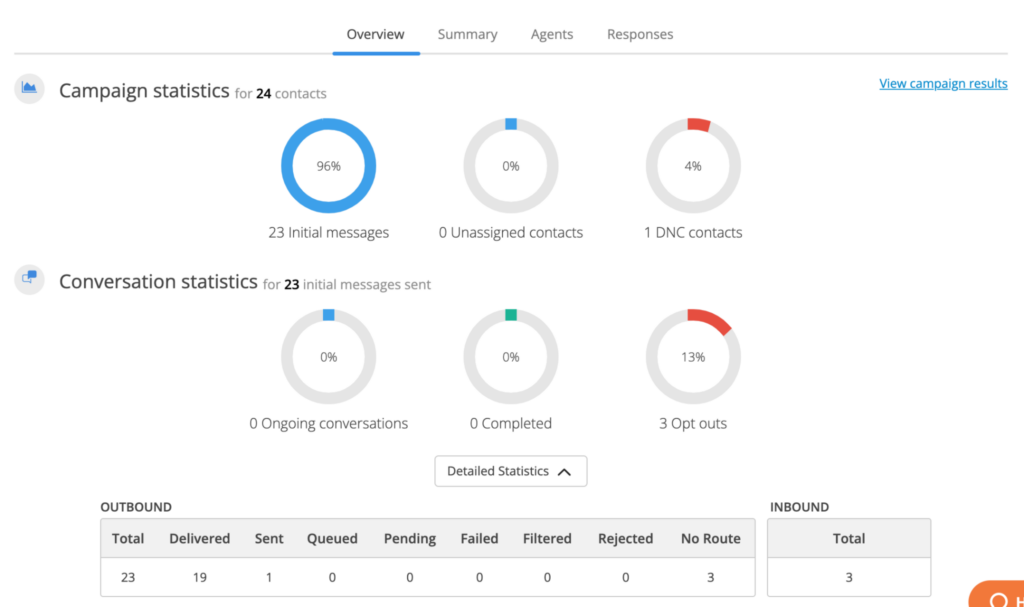The image size is (1024, 607).
Task: Click the Campaign statistics chart icon
Action: 29,88
